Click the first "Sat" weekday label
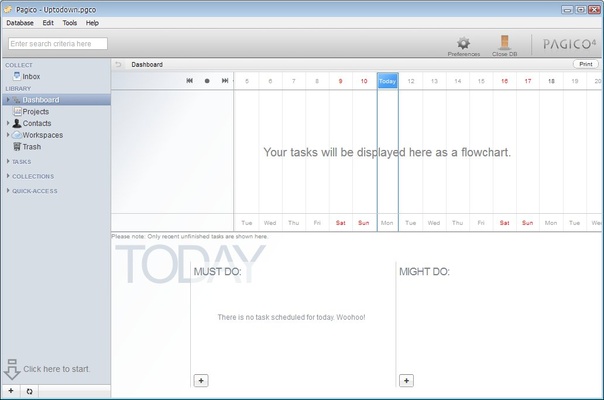604x400 pixels. [341, 223]
